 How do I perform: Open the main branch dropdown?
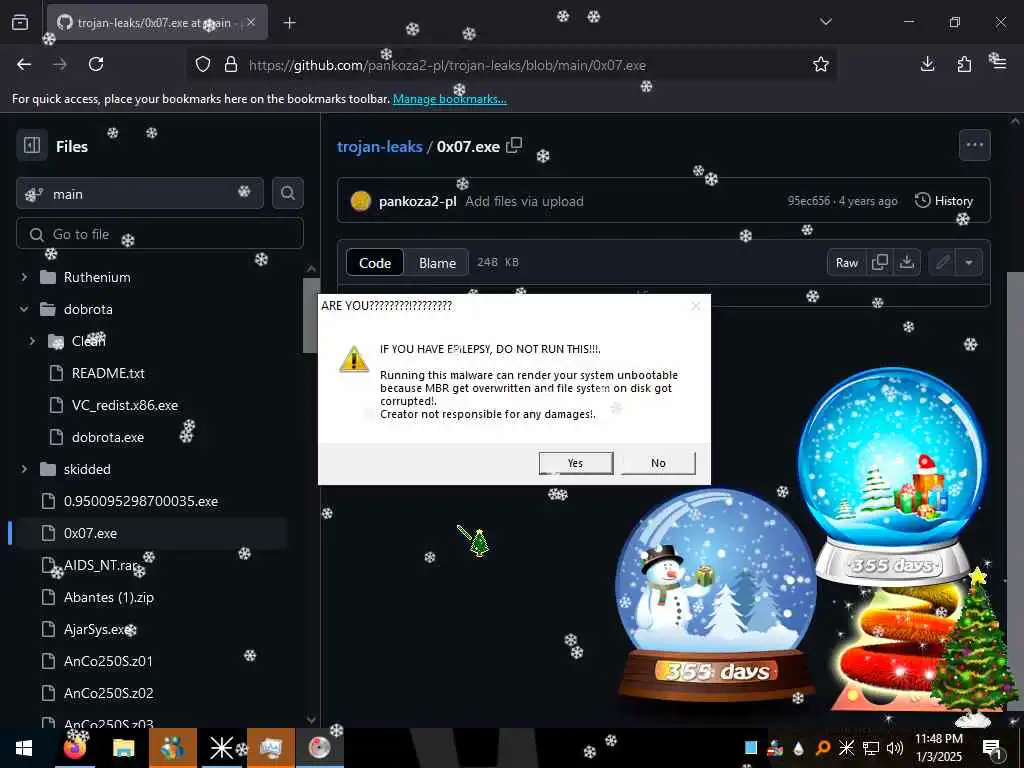(x=140, y=194)
